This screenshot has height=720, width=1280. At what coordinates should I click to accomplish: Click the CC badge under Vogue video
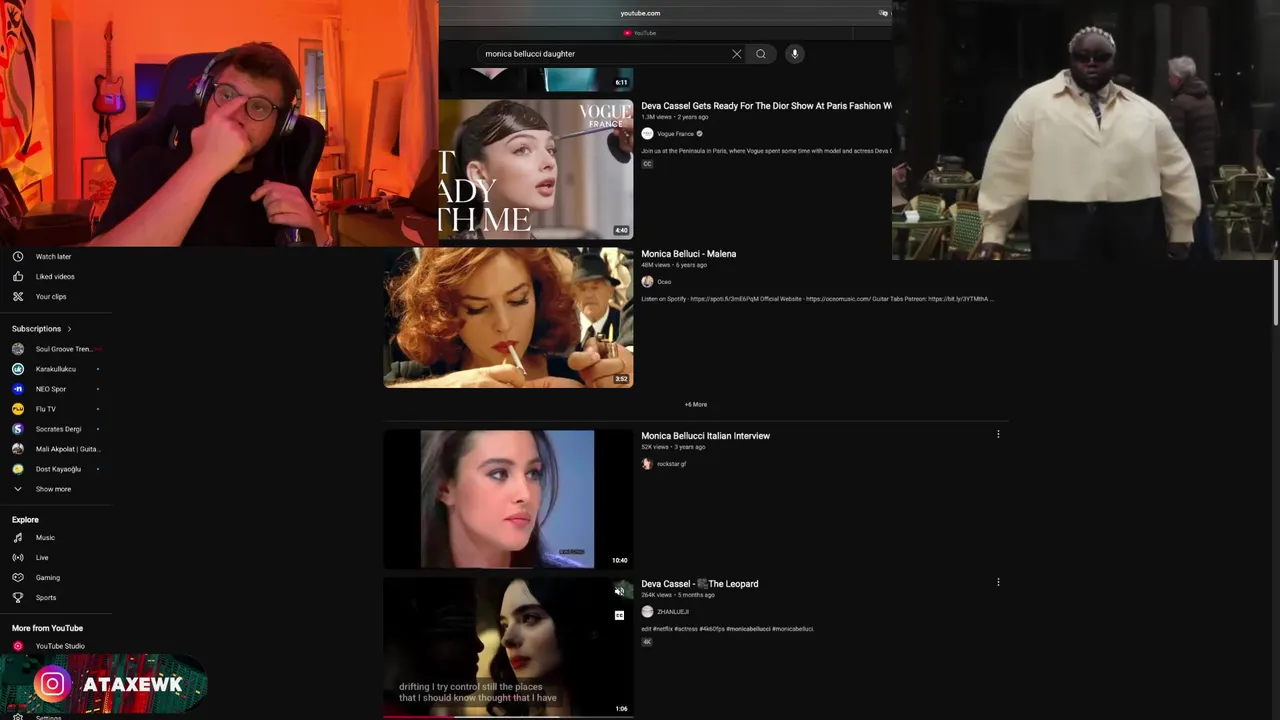(647, 164)
